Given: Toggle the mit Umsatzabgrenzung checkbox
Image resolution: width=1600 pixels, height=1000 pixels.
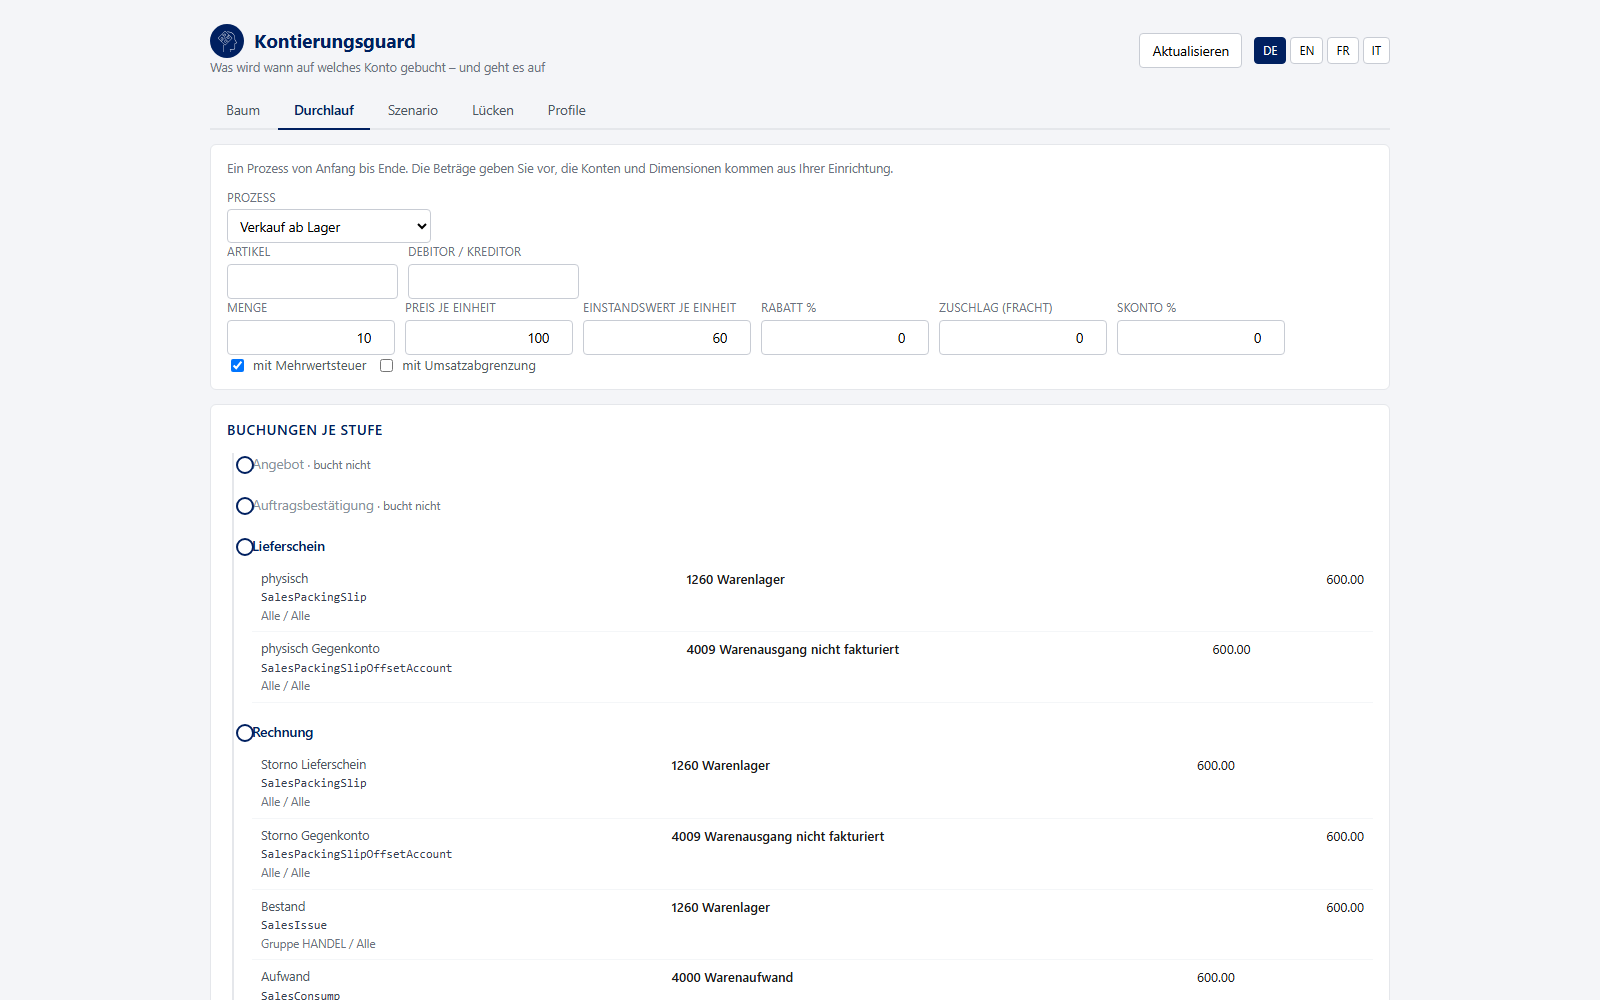Looking at the screenshot, I should (x=386, y=366).
